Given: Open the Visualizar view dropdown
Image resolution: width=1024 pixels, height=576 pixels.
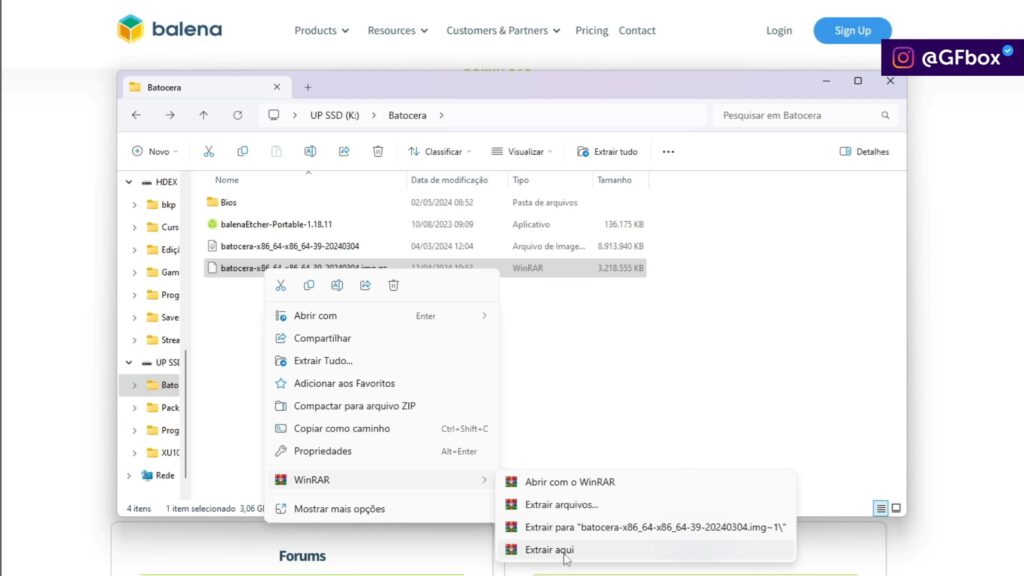Looking at the screenshot, I should 522,152.
